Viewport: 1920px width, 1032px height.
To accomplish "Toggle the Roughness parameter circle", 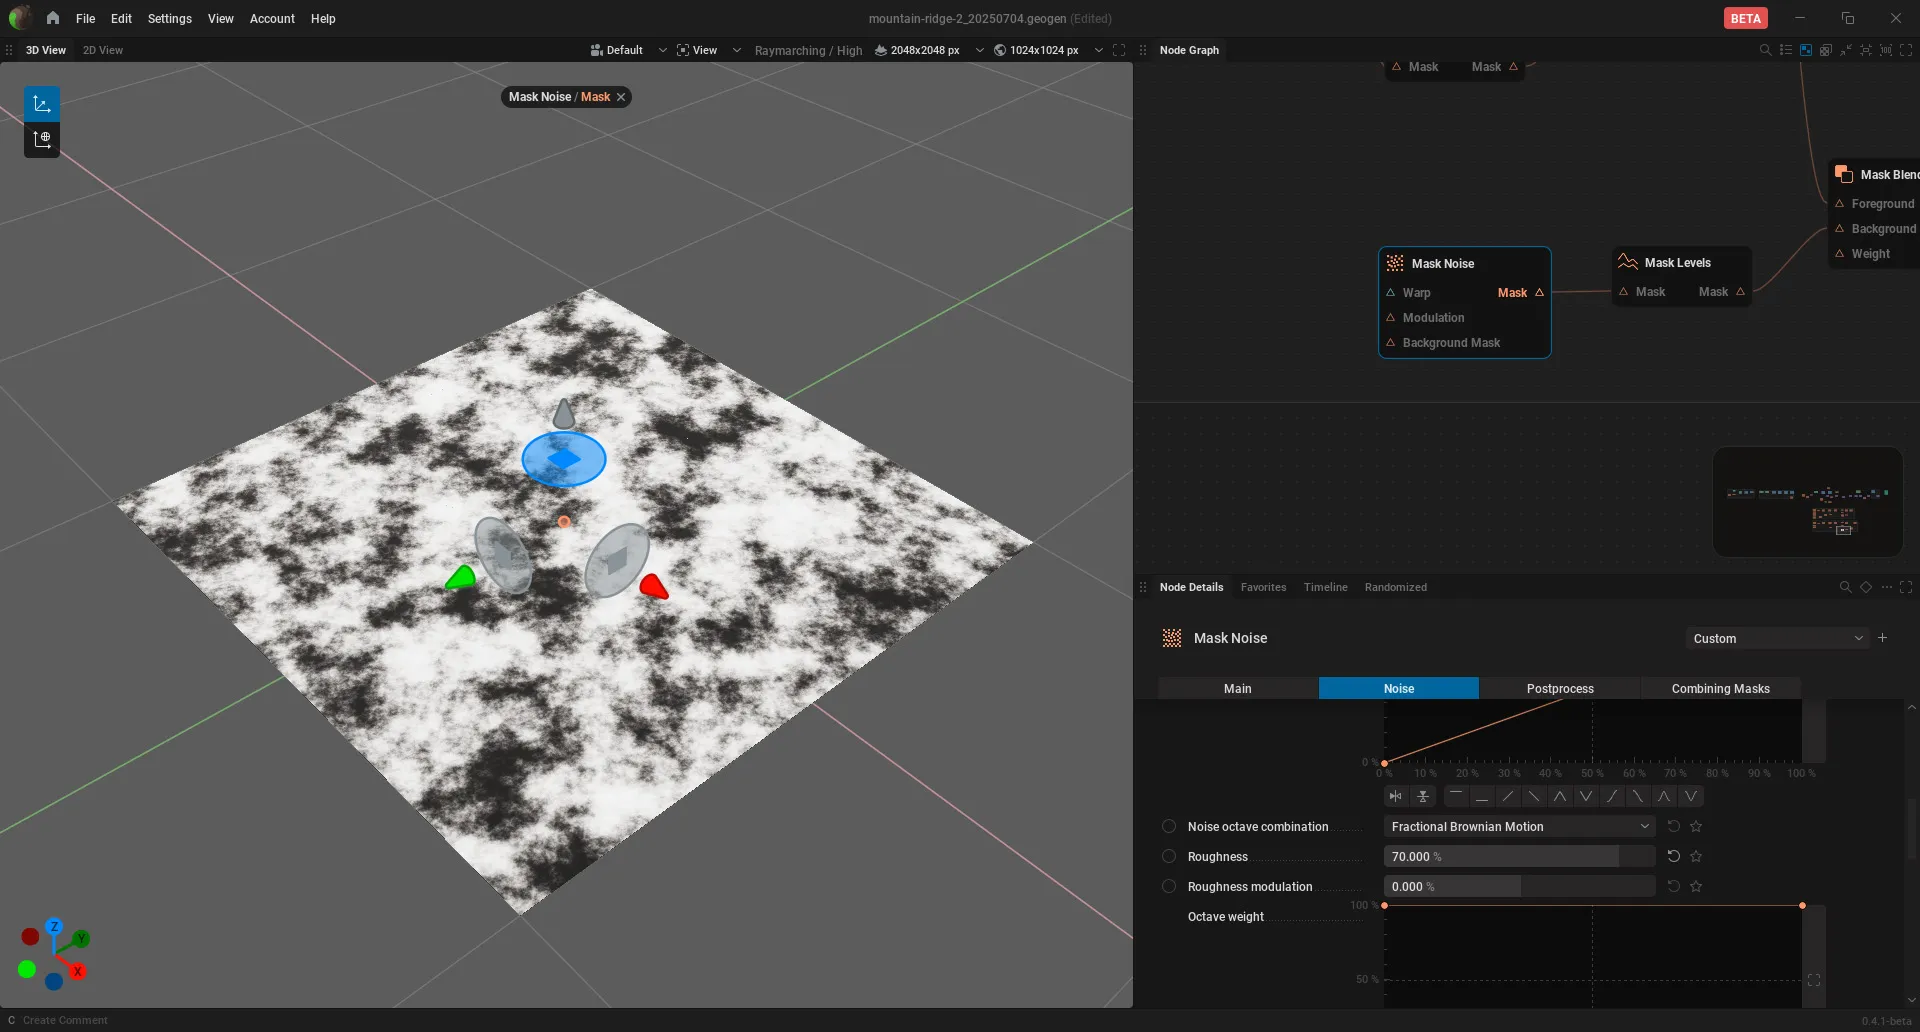I will click(1169, 857).
